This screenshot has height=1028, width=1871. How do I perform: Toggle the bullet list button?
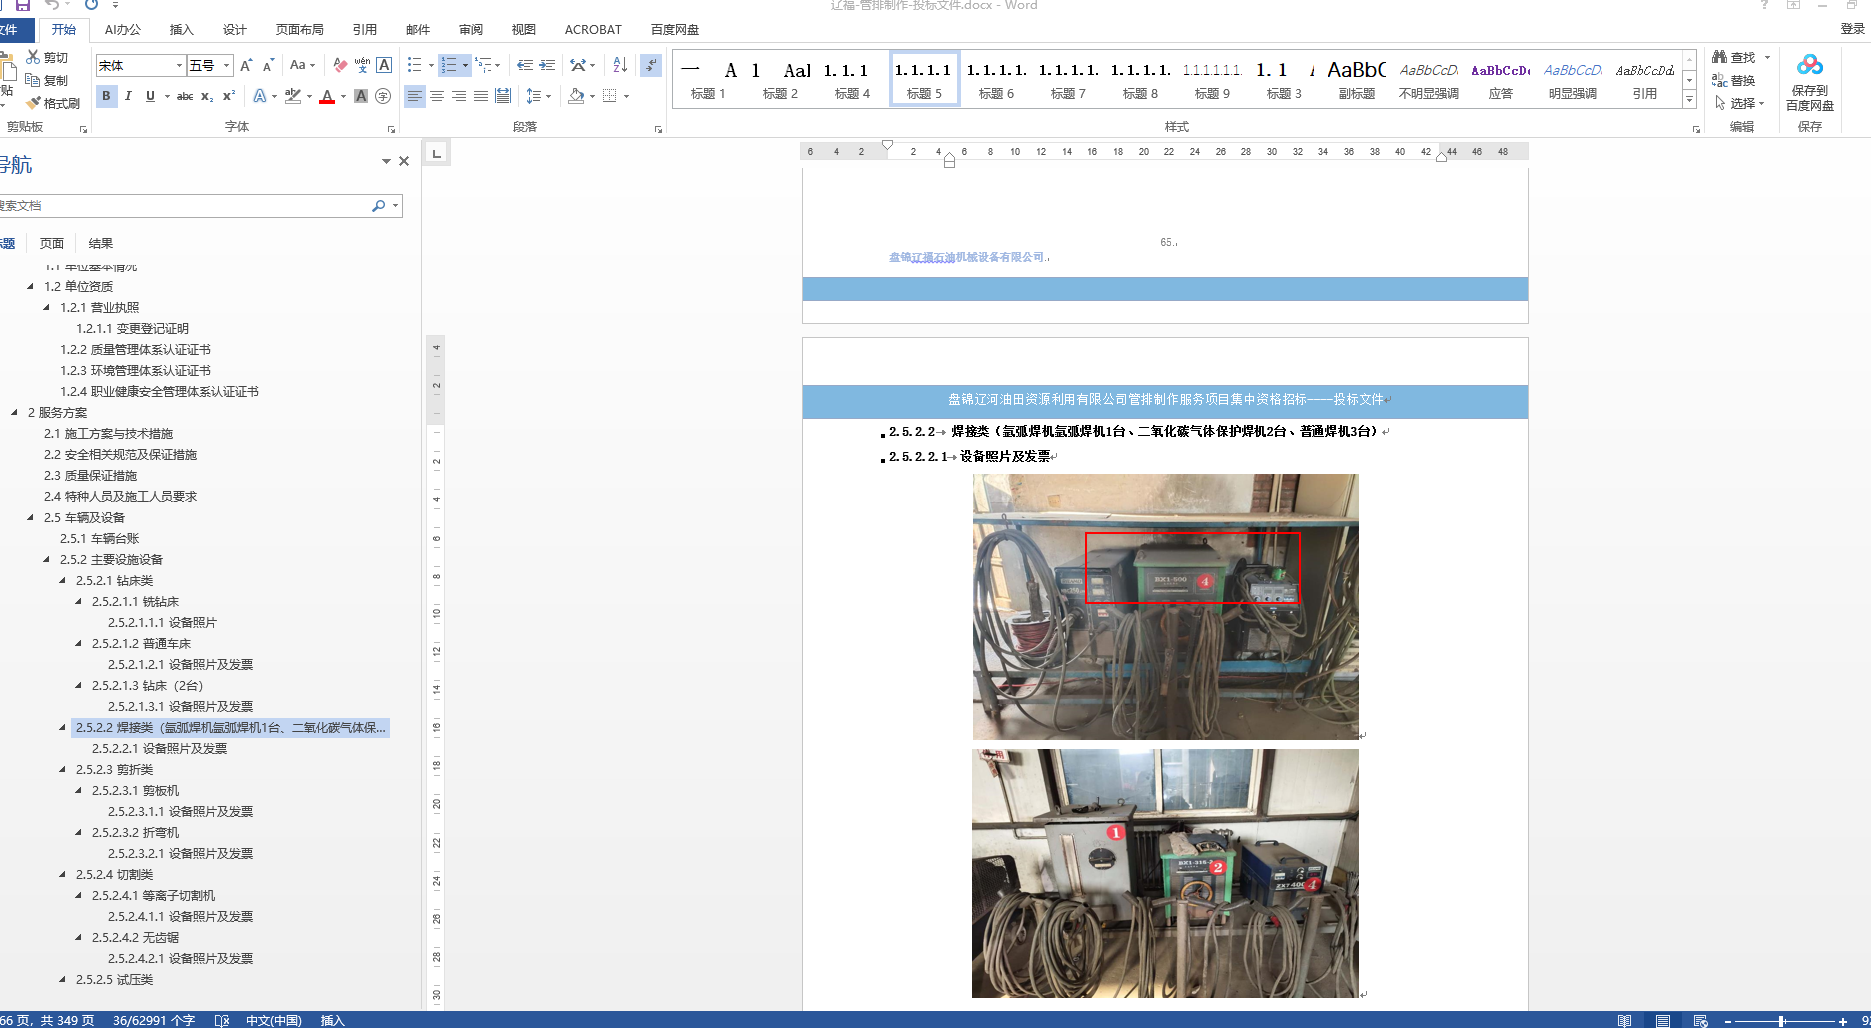[x=415, y=66]
